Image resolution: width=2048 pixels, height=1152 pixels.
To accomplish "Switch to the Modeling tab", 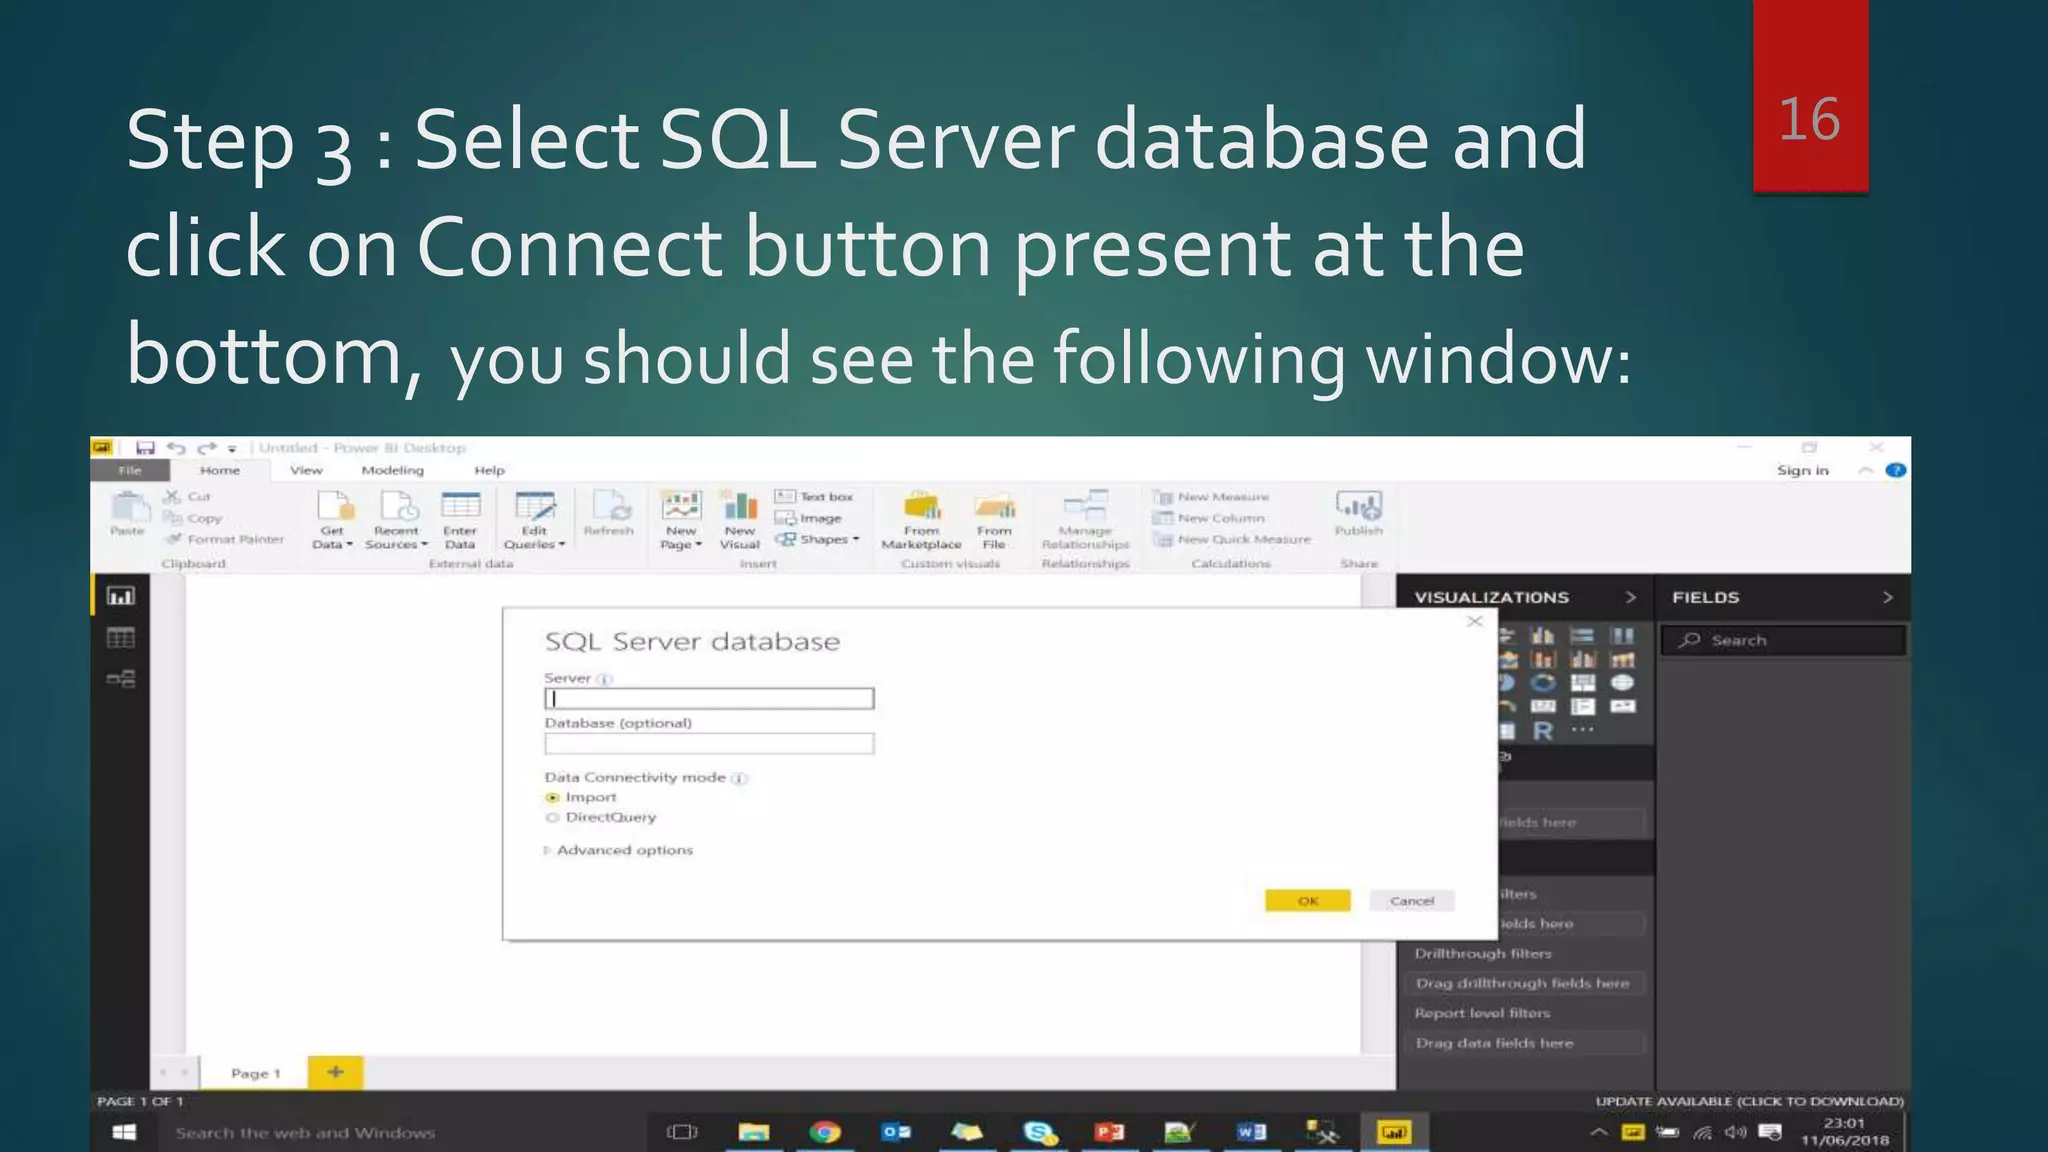I will click(392, 470).
